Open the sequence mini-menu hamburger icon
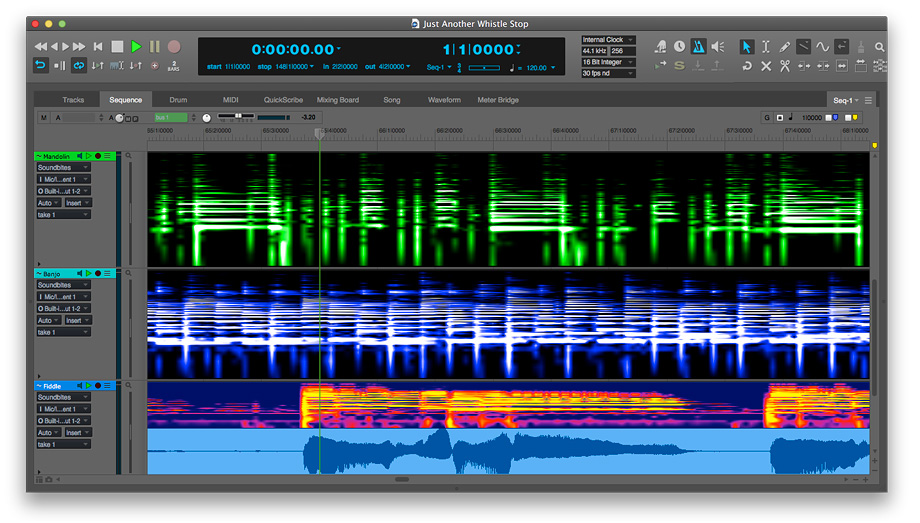 (x=868, y=100)
